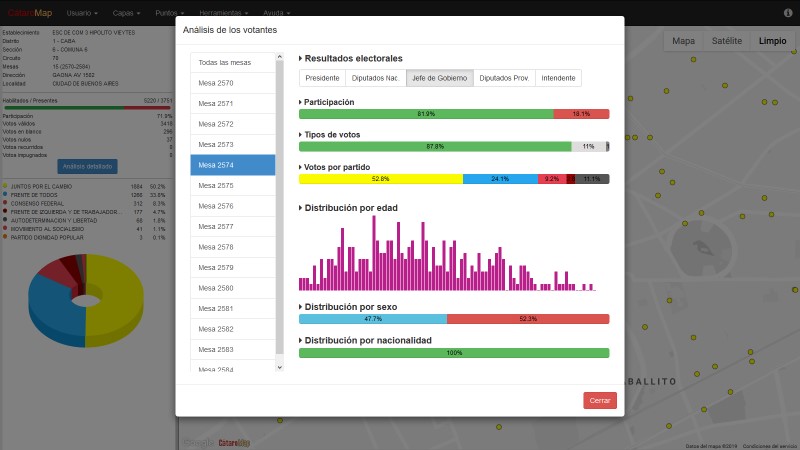Click the 87.8% green vote-type segment
This screenshot has height=450, width=800.
tap(435, 146)
